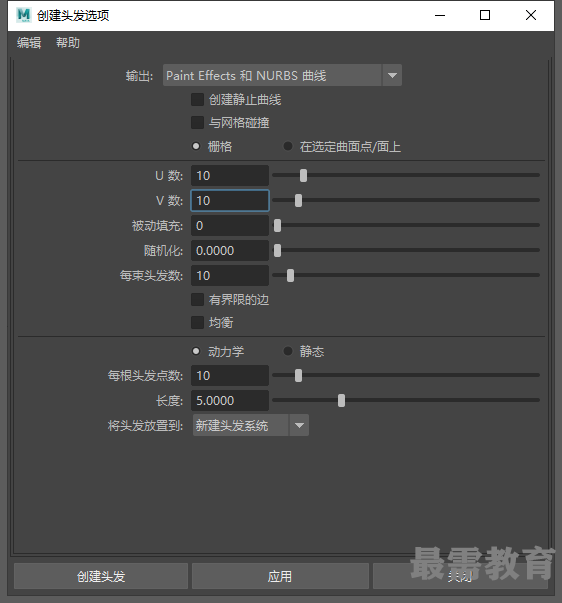
Task: Click the 随机化 slider handle
Action: point(277,250)
